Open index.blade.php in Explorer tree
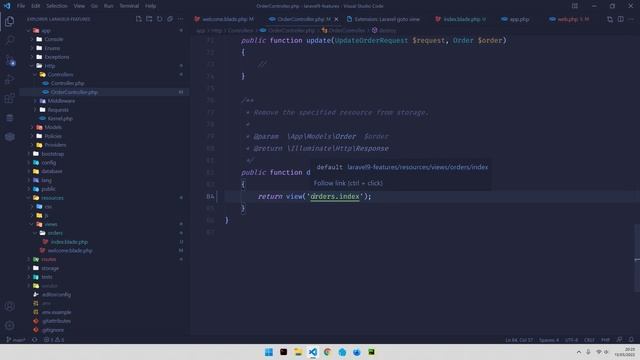Image resolution: width=640 pixels, height=360 pixels. click(69, 242)
